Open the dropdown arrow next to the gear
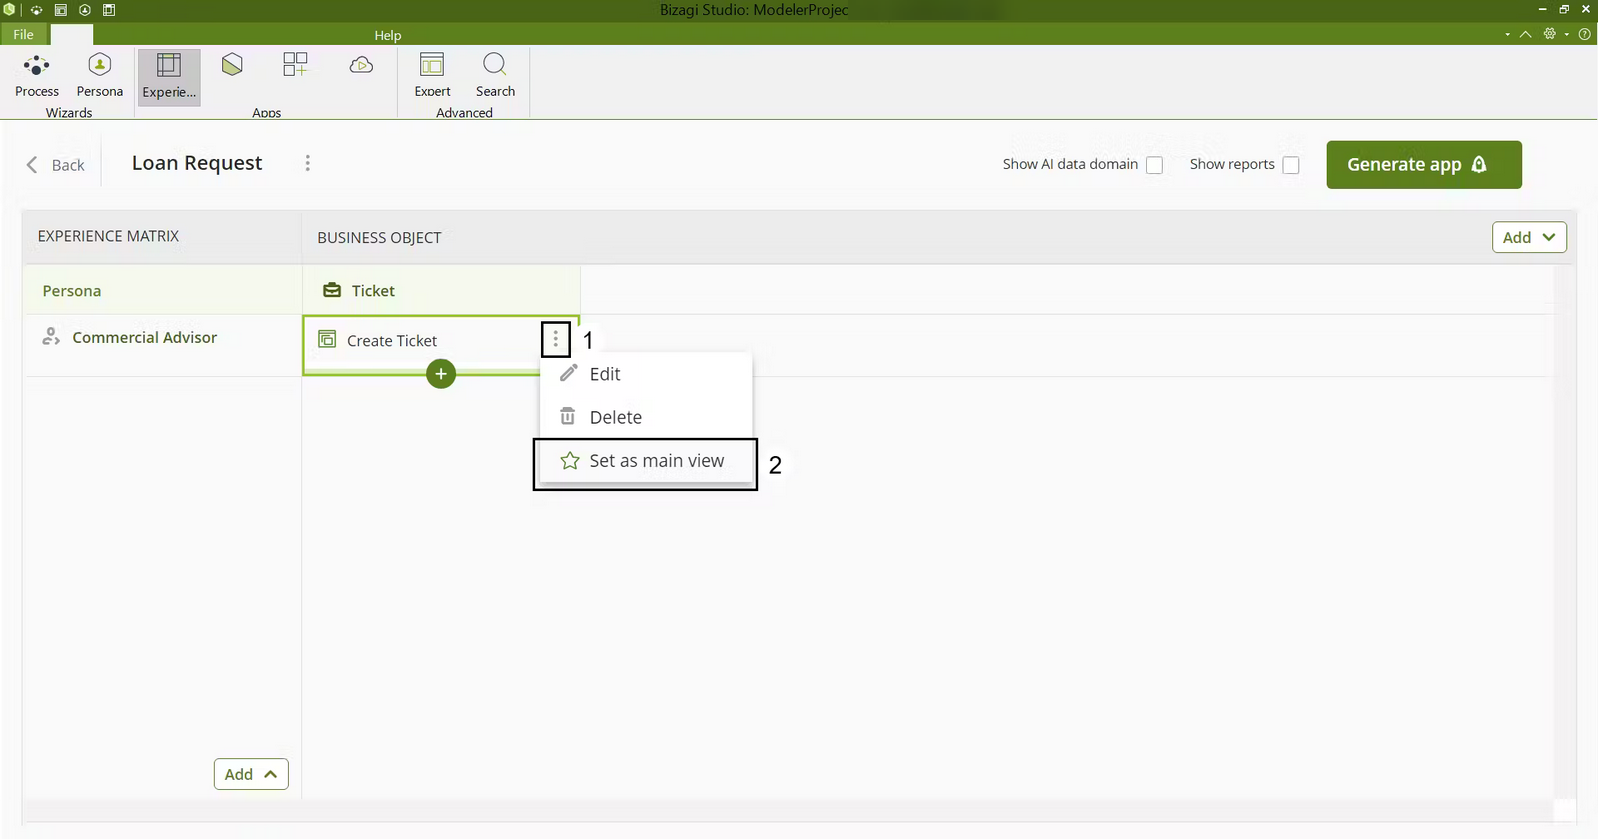Image resolution: width=1598 pixels, height=839 pixels. [1567, 34]
